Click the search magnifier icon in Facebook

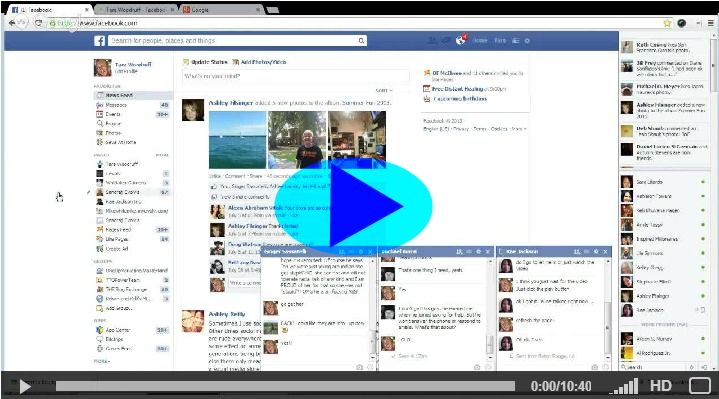(361, 41)
